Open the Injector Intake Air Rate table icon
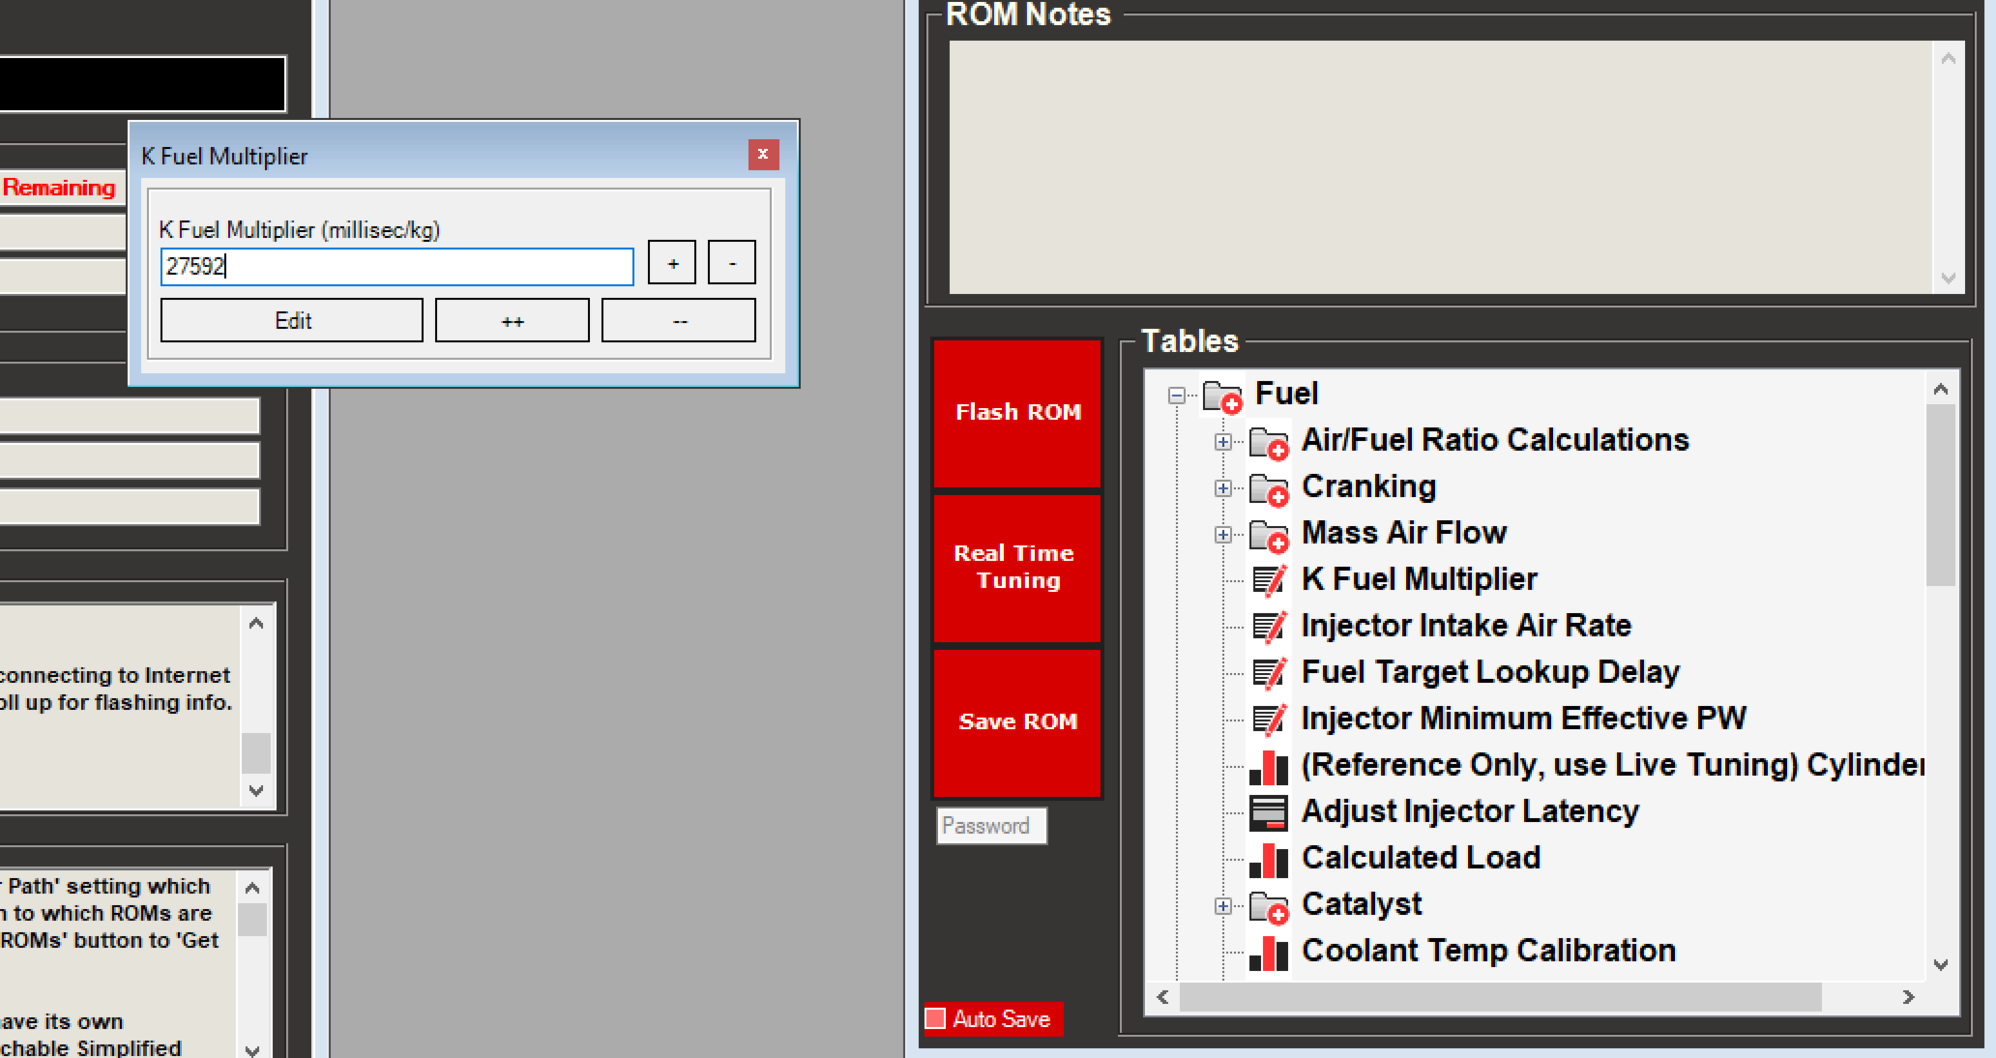The height and width of the screenshot is (1058, 1996). (1269, 625)
